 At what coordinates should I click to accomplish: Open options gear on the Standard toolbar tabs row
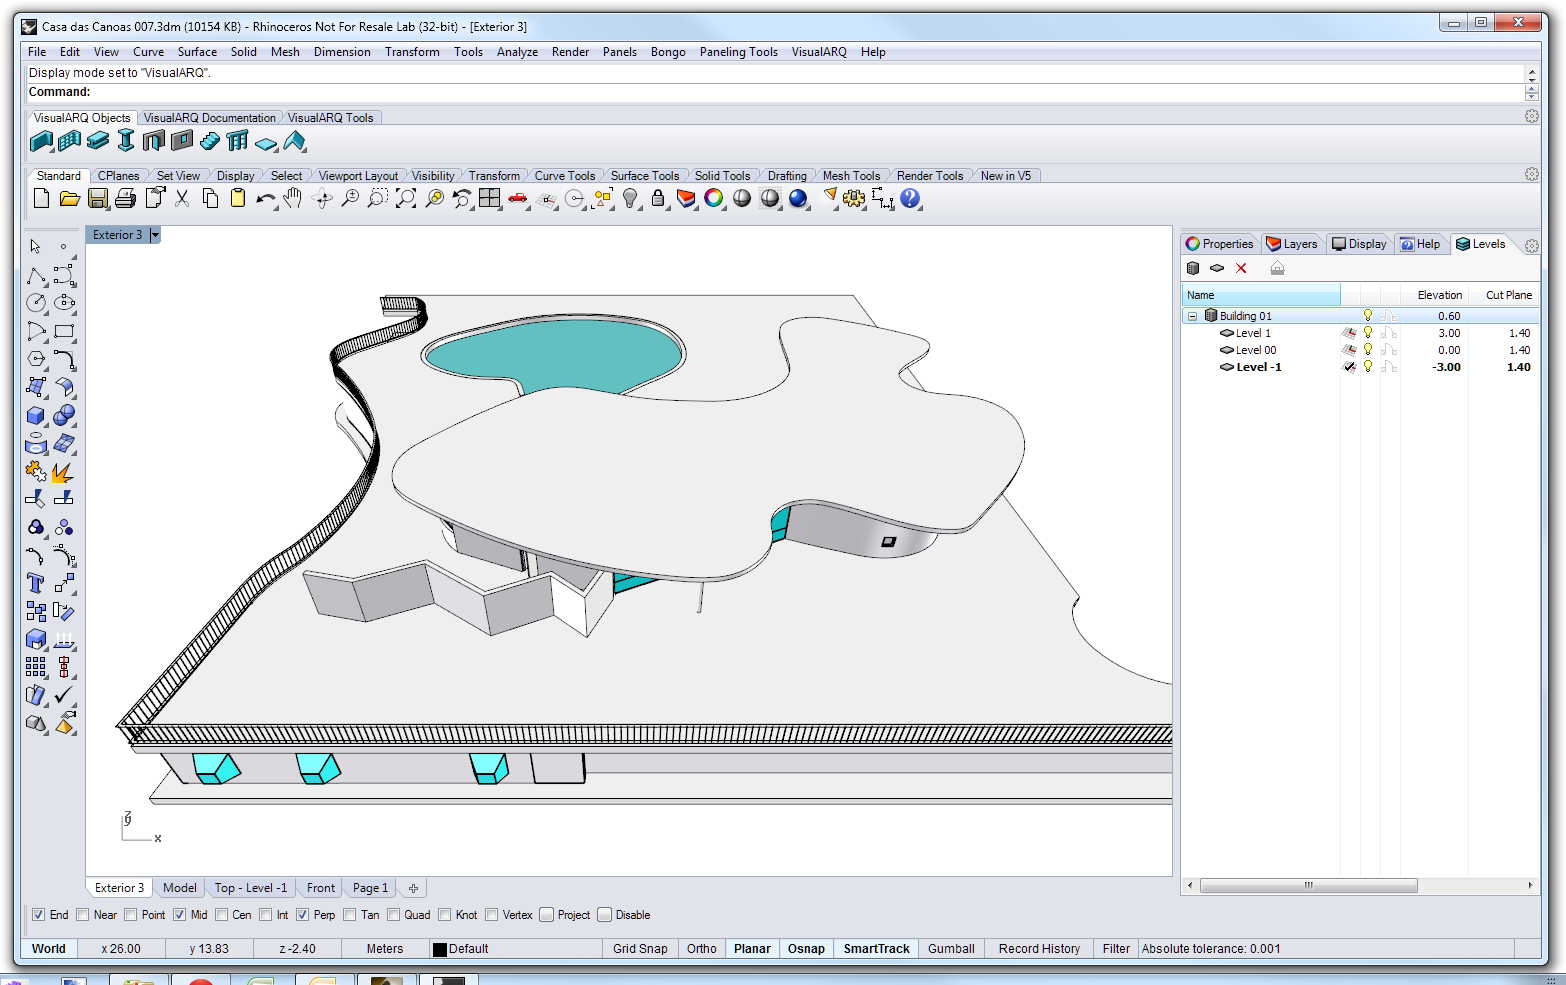1531,174
